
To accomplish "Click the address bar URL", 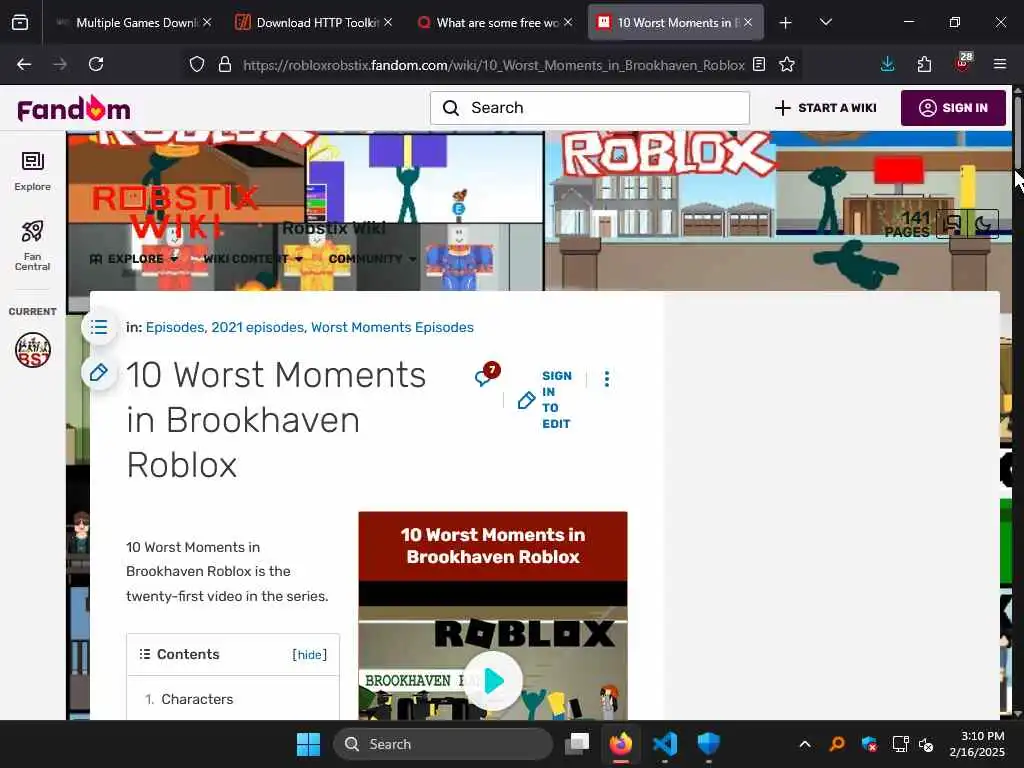I will pos(494,65).
